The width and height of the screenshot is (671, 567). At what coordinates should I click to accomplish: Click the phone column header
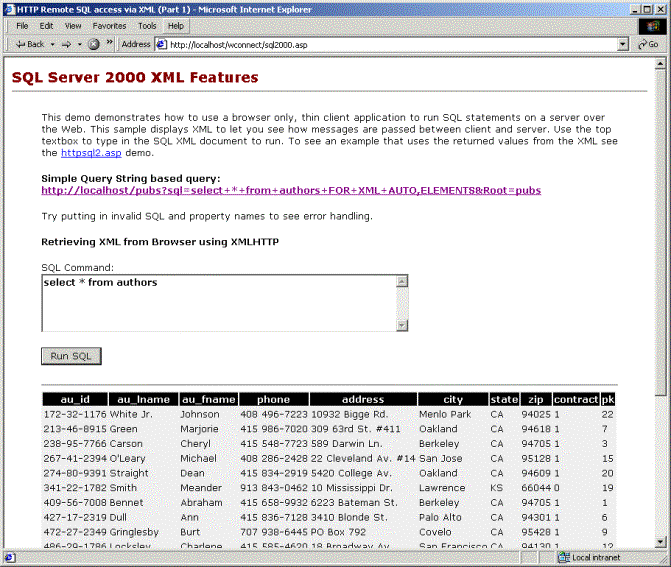(x=273, y=399)
